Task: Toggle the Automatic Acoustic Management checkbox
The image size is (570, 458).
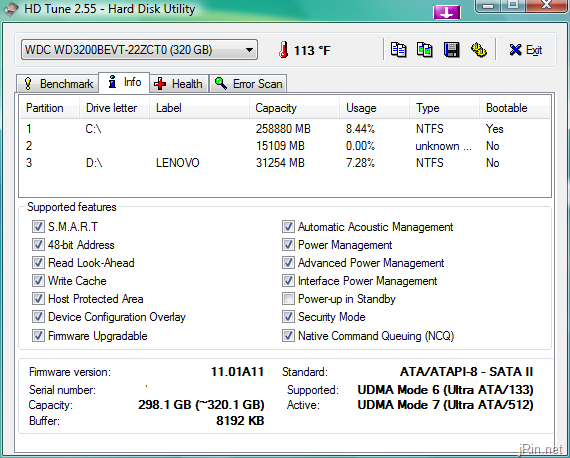Action: pyautogui.click(x=288, y=226)
